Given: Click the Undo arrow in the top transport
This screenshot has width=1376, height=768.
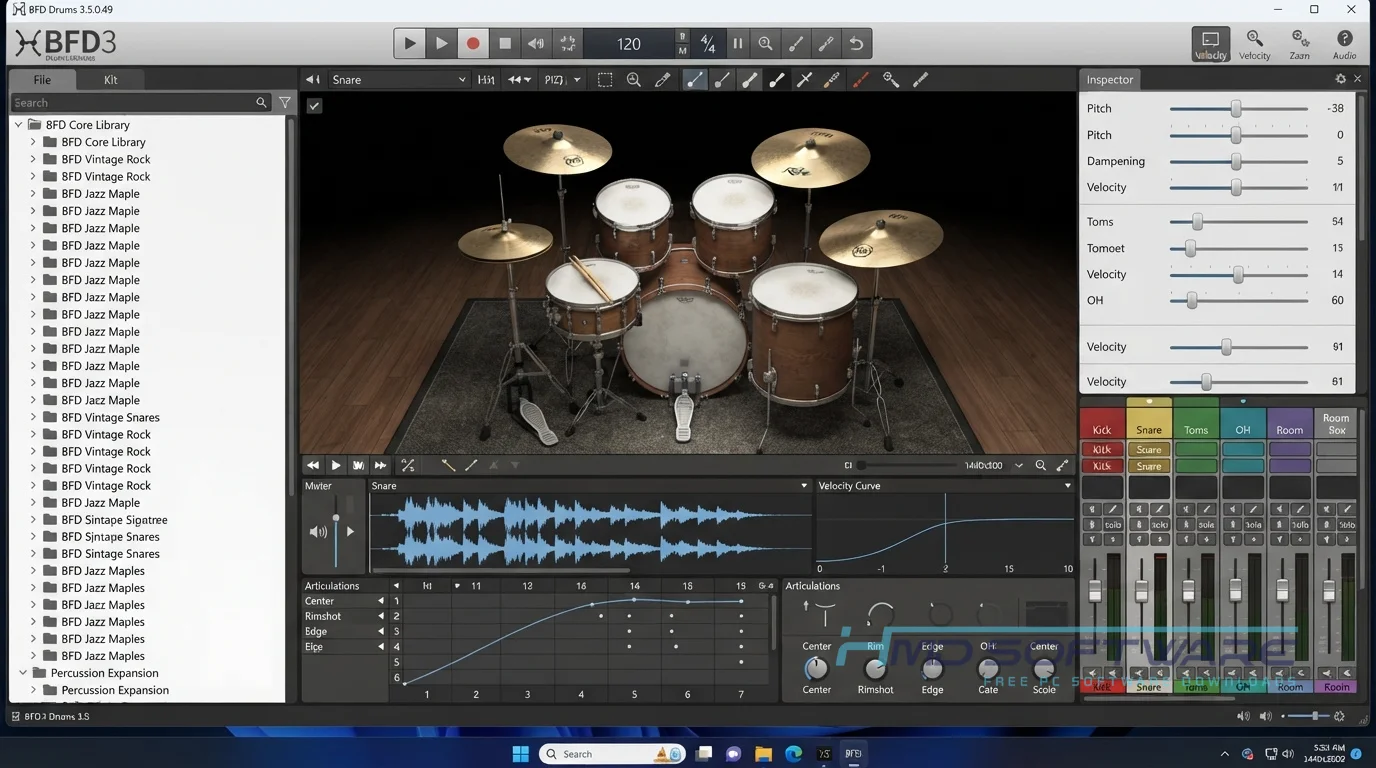Looking at the screenshot, I should coord(856,43).
